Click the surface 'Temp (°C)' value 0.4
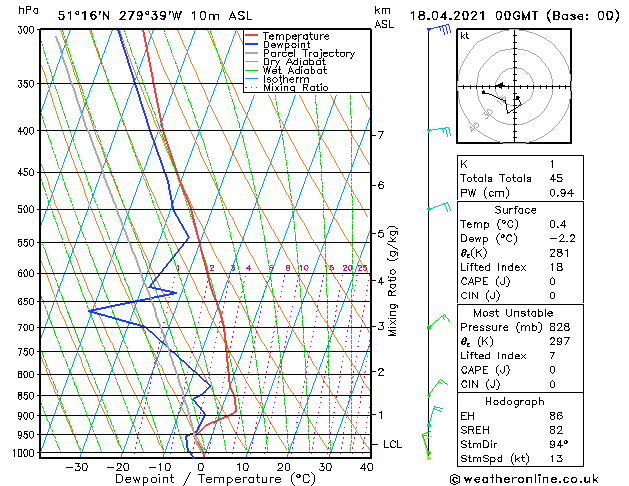This screenshot has width=629, height=486. [558, 224]
